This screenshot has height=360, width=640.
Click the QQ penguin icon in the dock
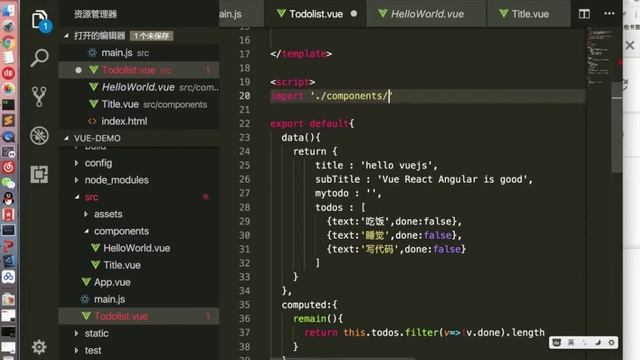point(8,198)
